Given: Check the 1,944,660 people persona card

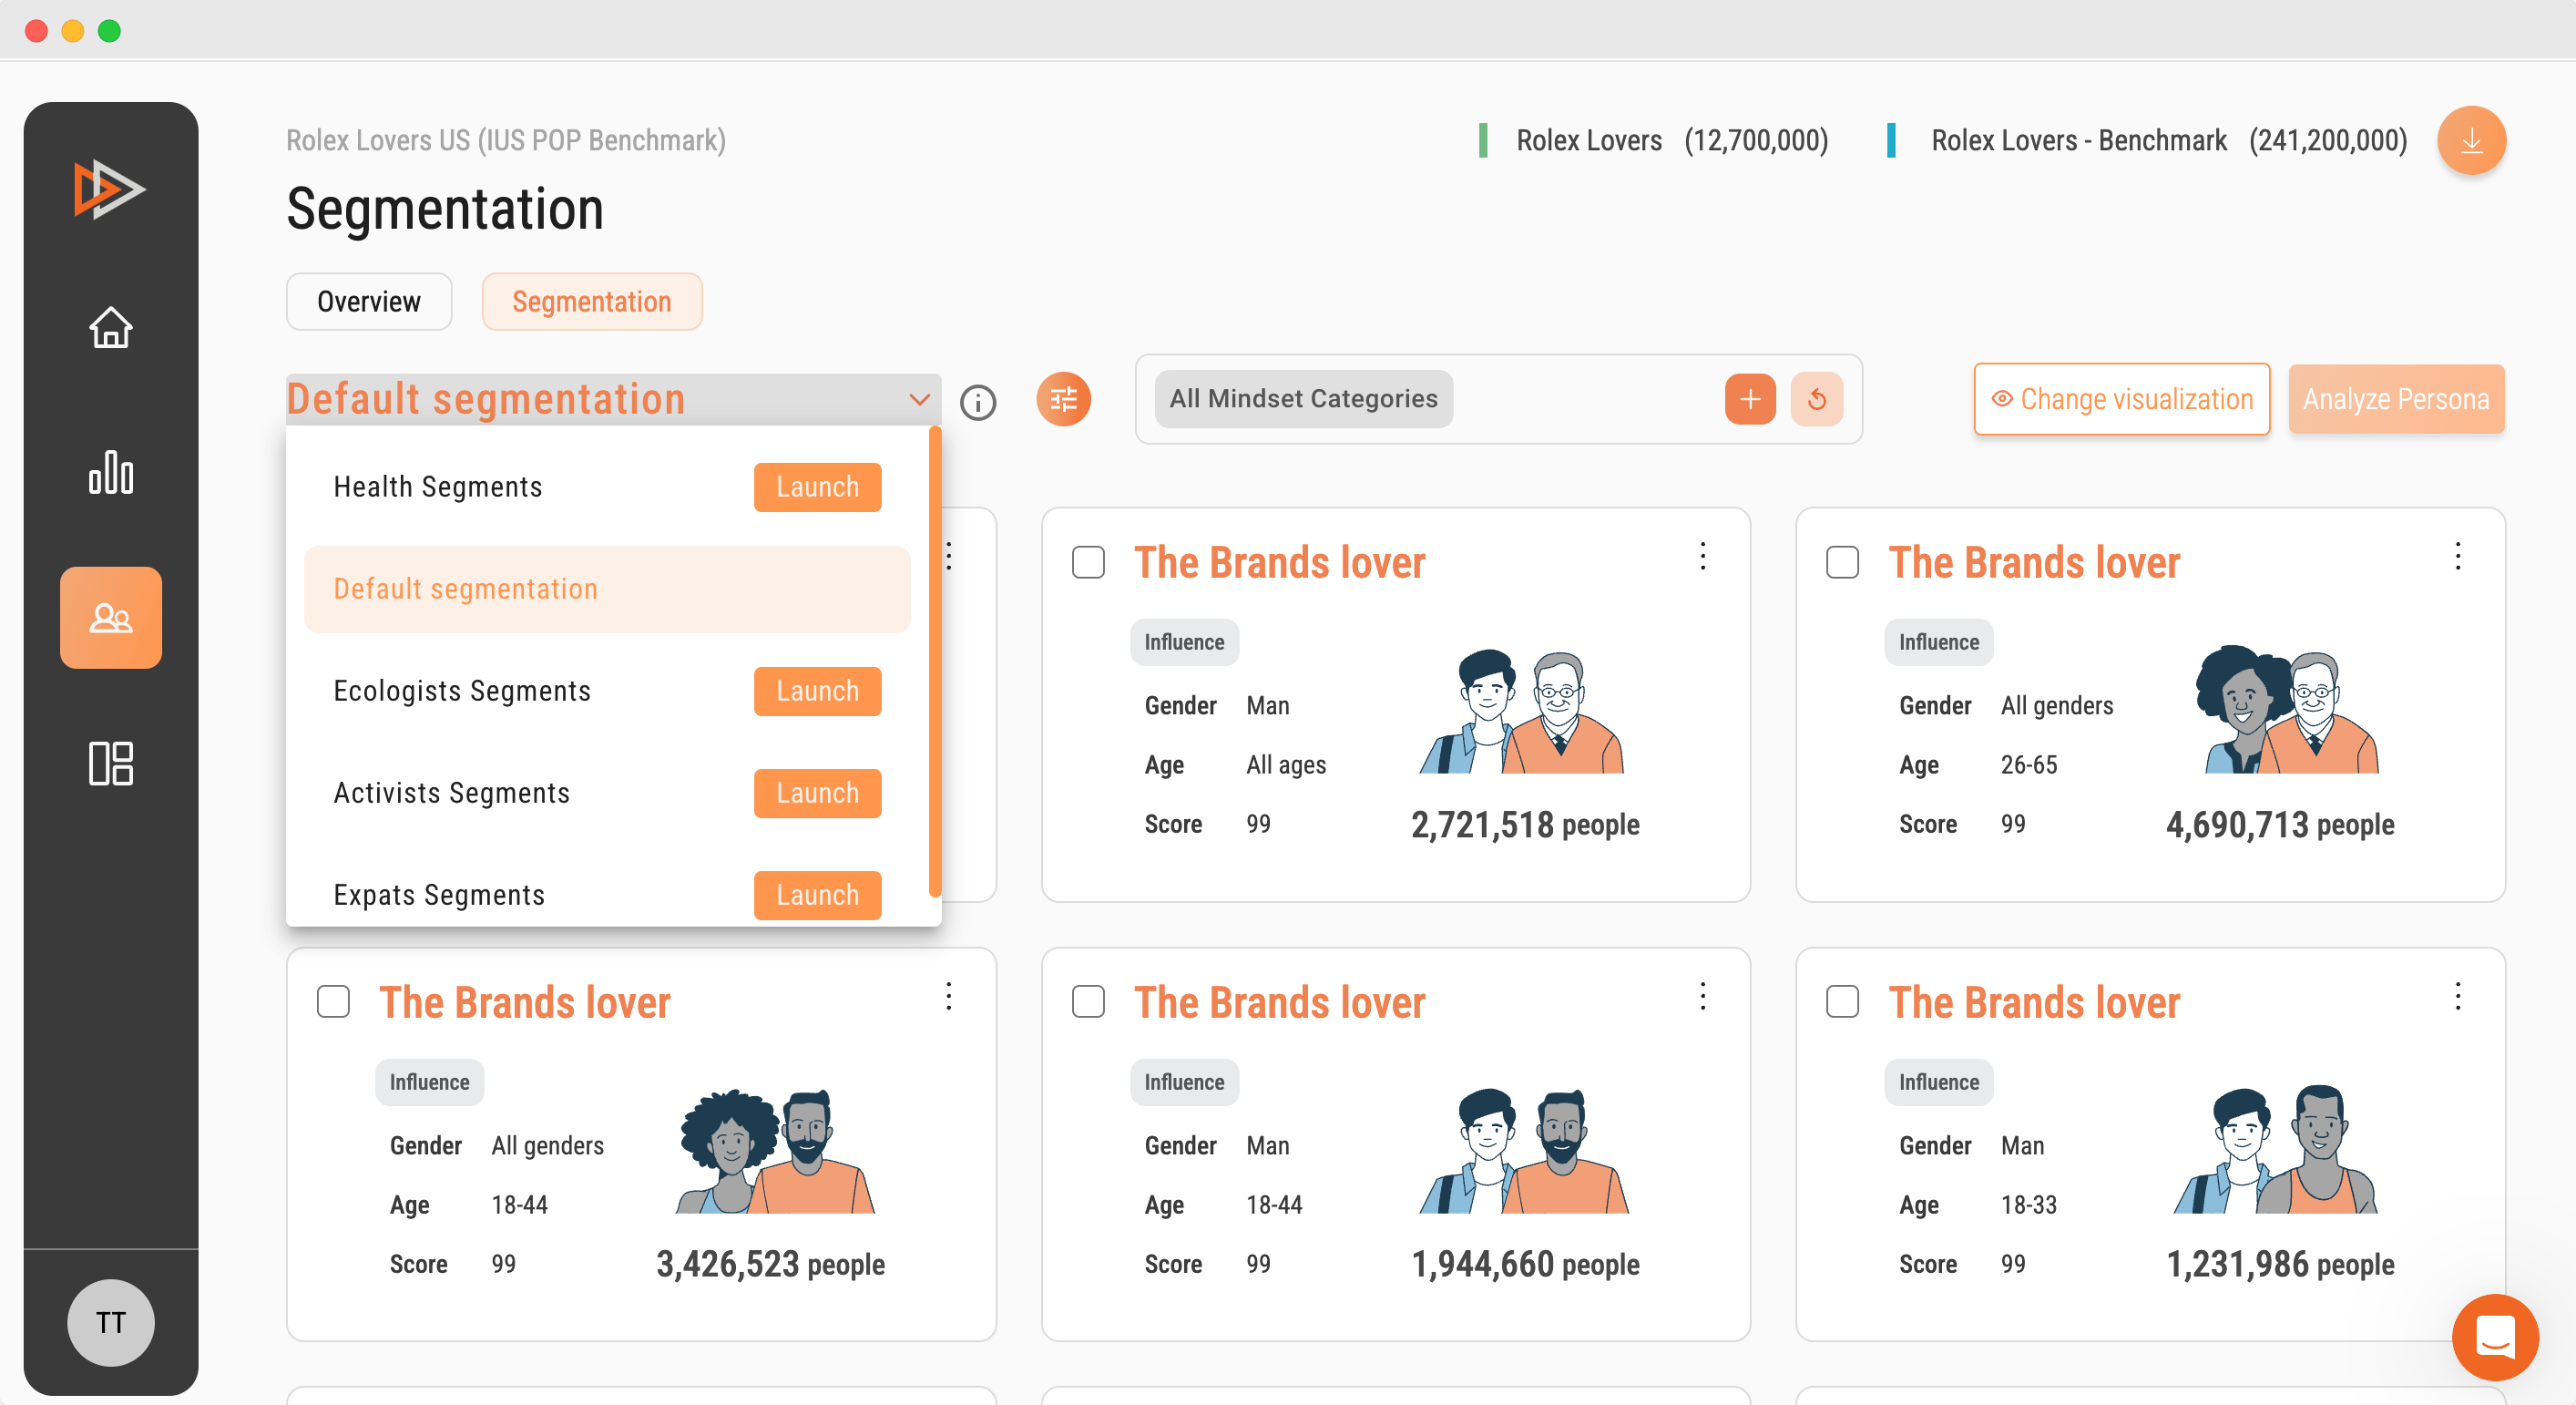Looking at the screenshot, I should 1088,1001.
